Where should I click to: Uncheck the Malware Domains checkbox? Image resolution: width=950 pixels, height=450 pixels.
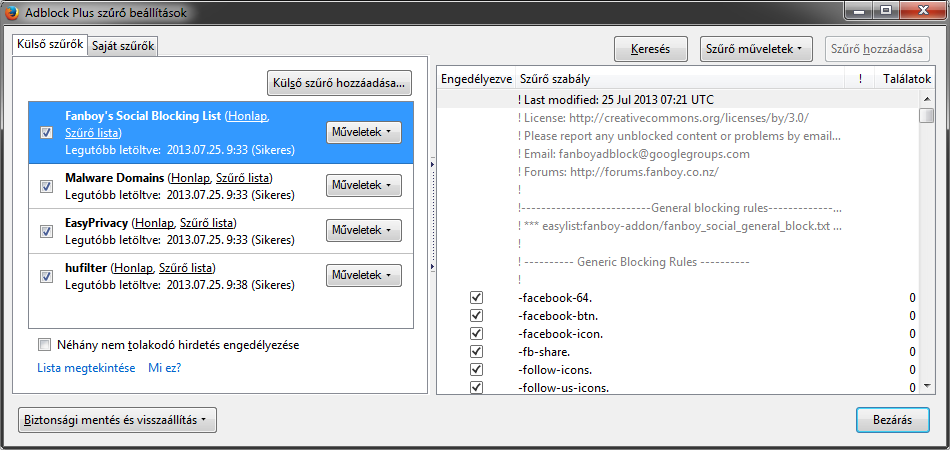click(46, 187)
